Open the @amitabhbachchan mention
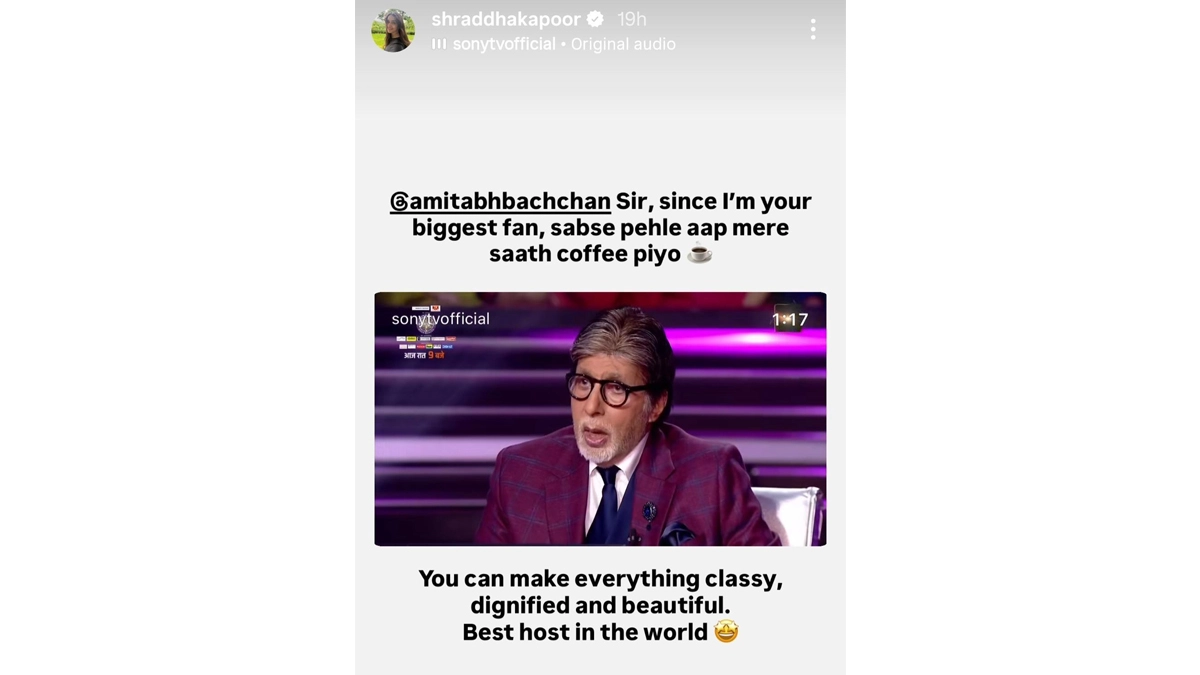The height and width of the screenshot is (675, 1200). coord(500,201)
